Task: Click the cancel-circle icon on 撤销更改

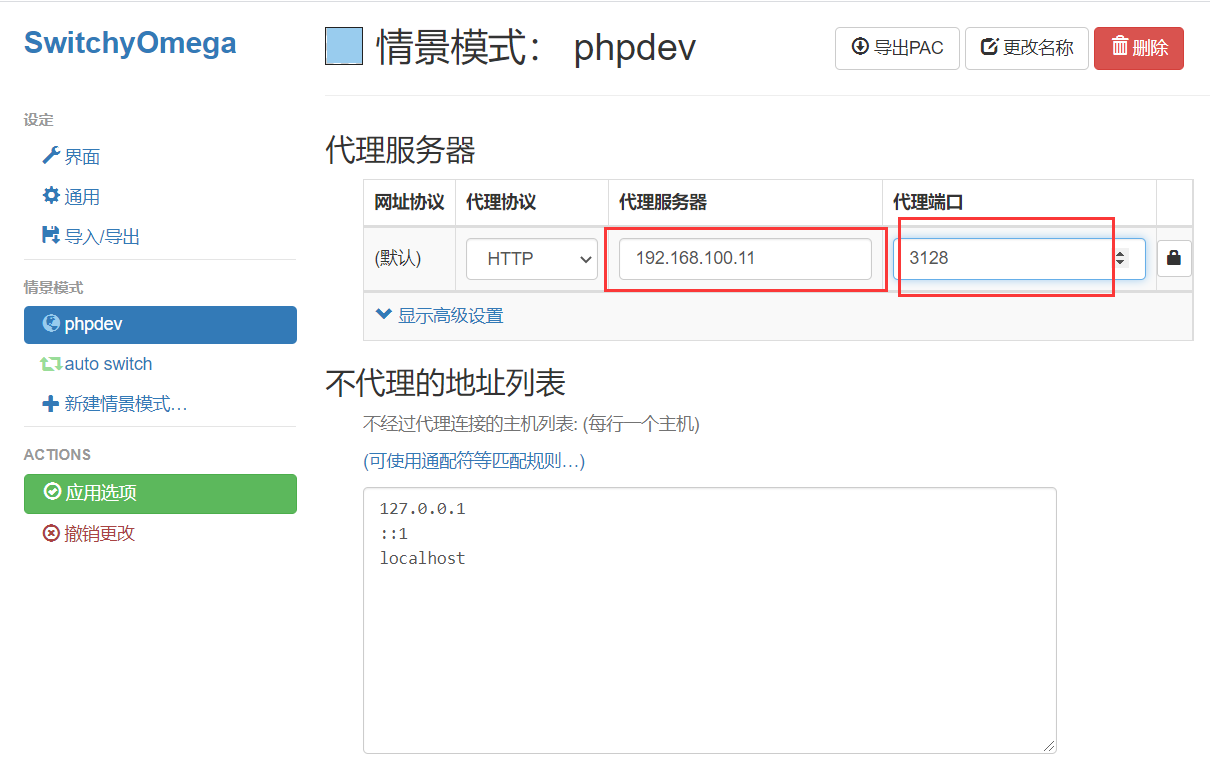Action: coord(51,533)
